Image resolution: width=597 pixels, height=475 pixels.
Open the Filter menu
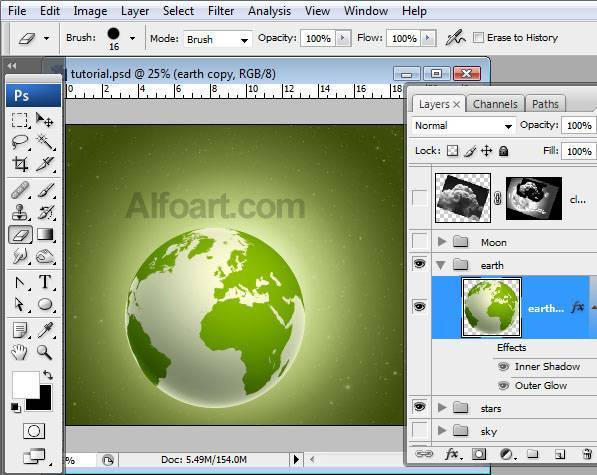221,11
